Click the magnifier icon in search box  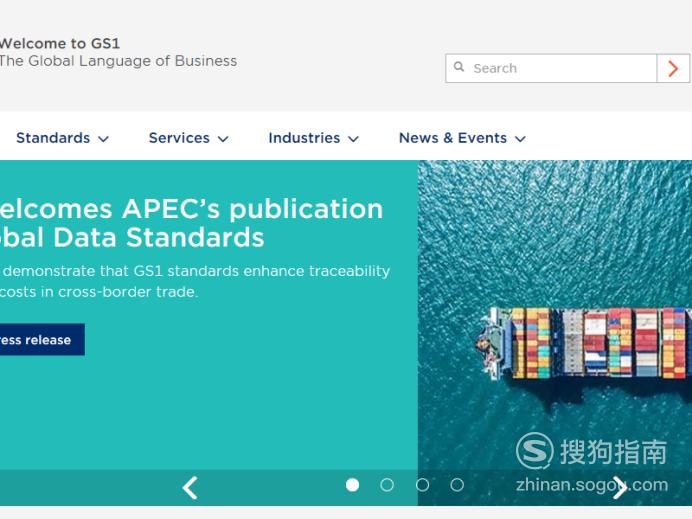tap(459, 67)
